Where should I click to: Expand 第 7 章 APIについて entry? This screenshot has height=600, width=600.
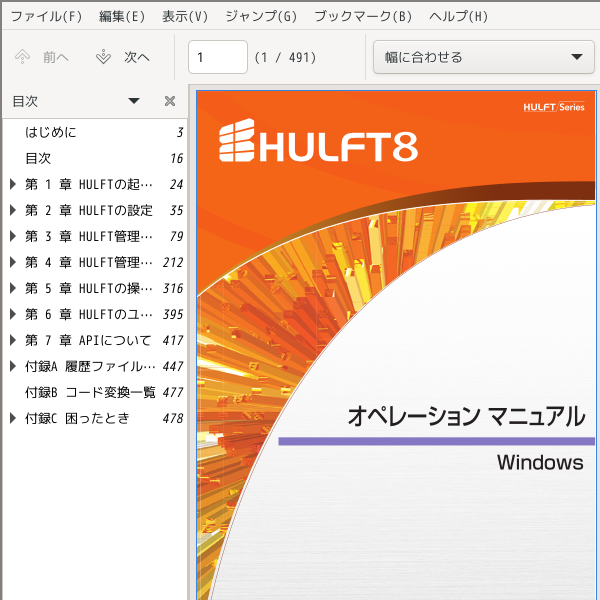pos(13,340)
